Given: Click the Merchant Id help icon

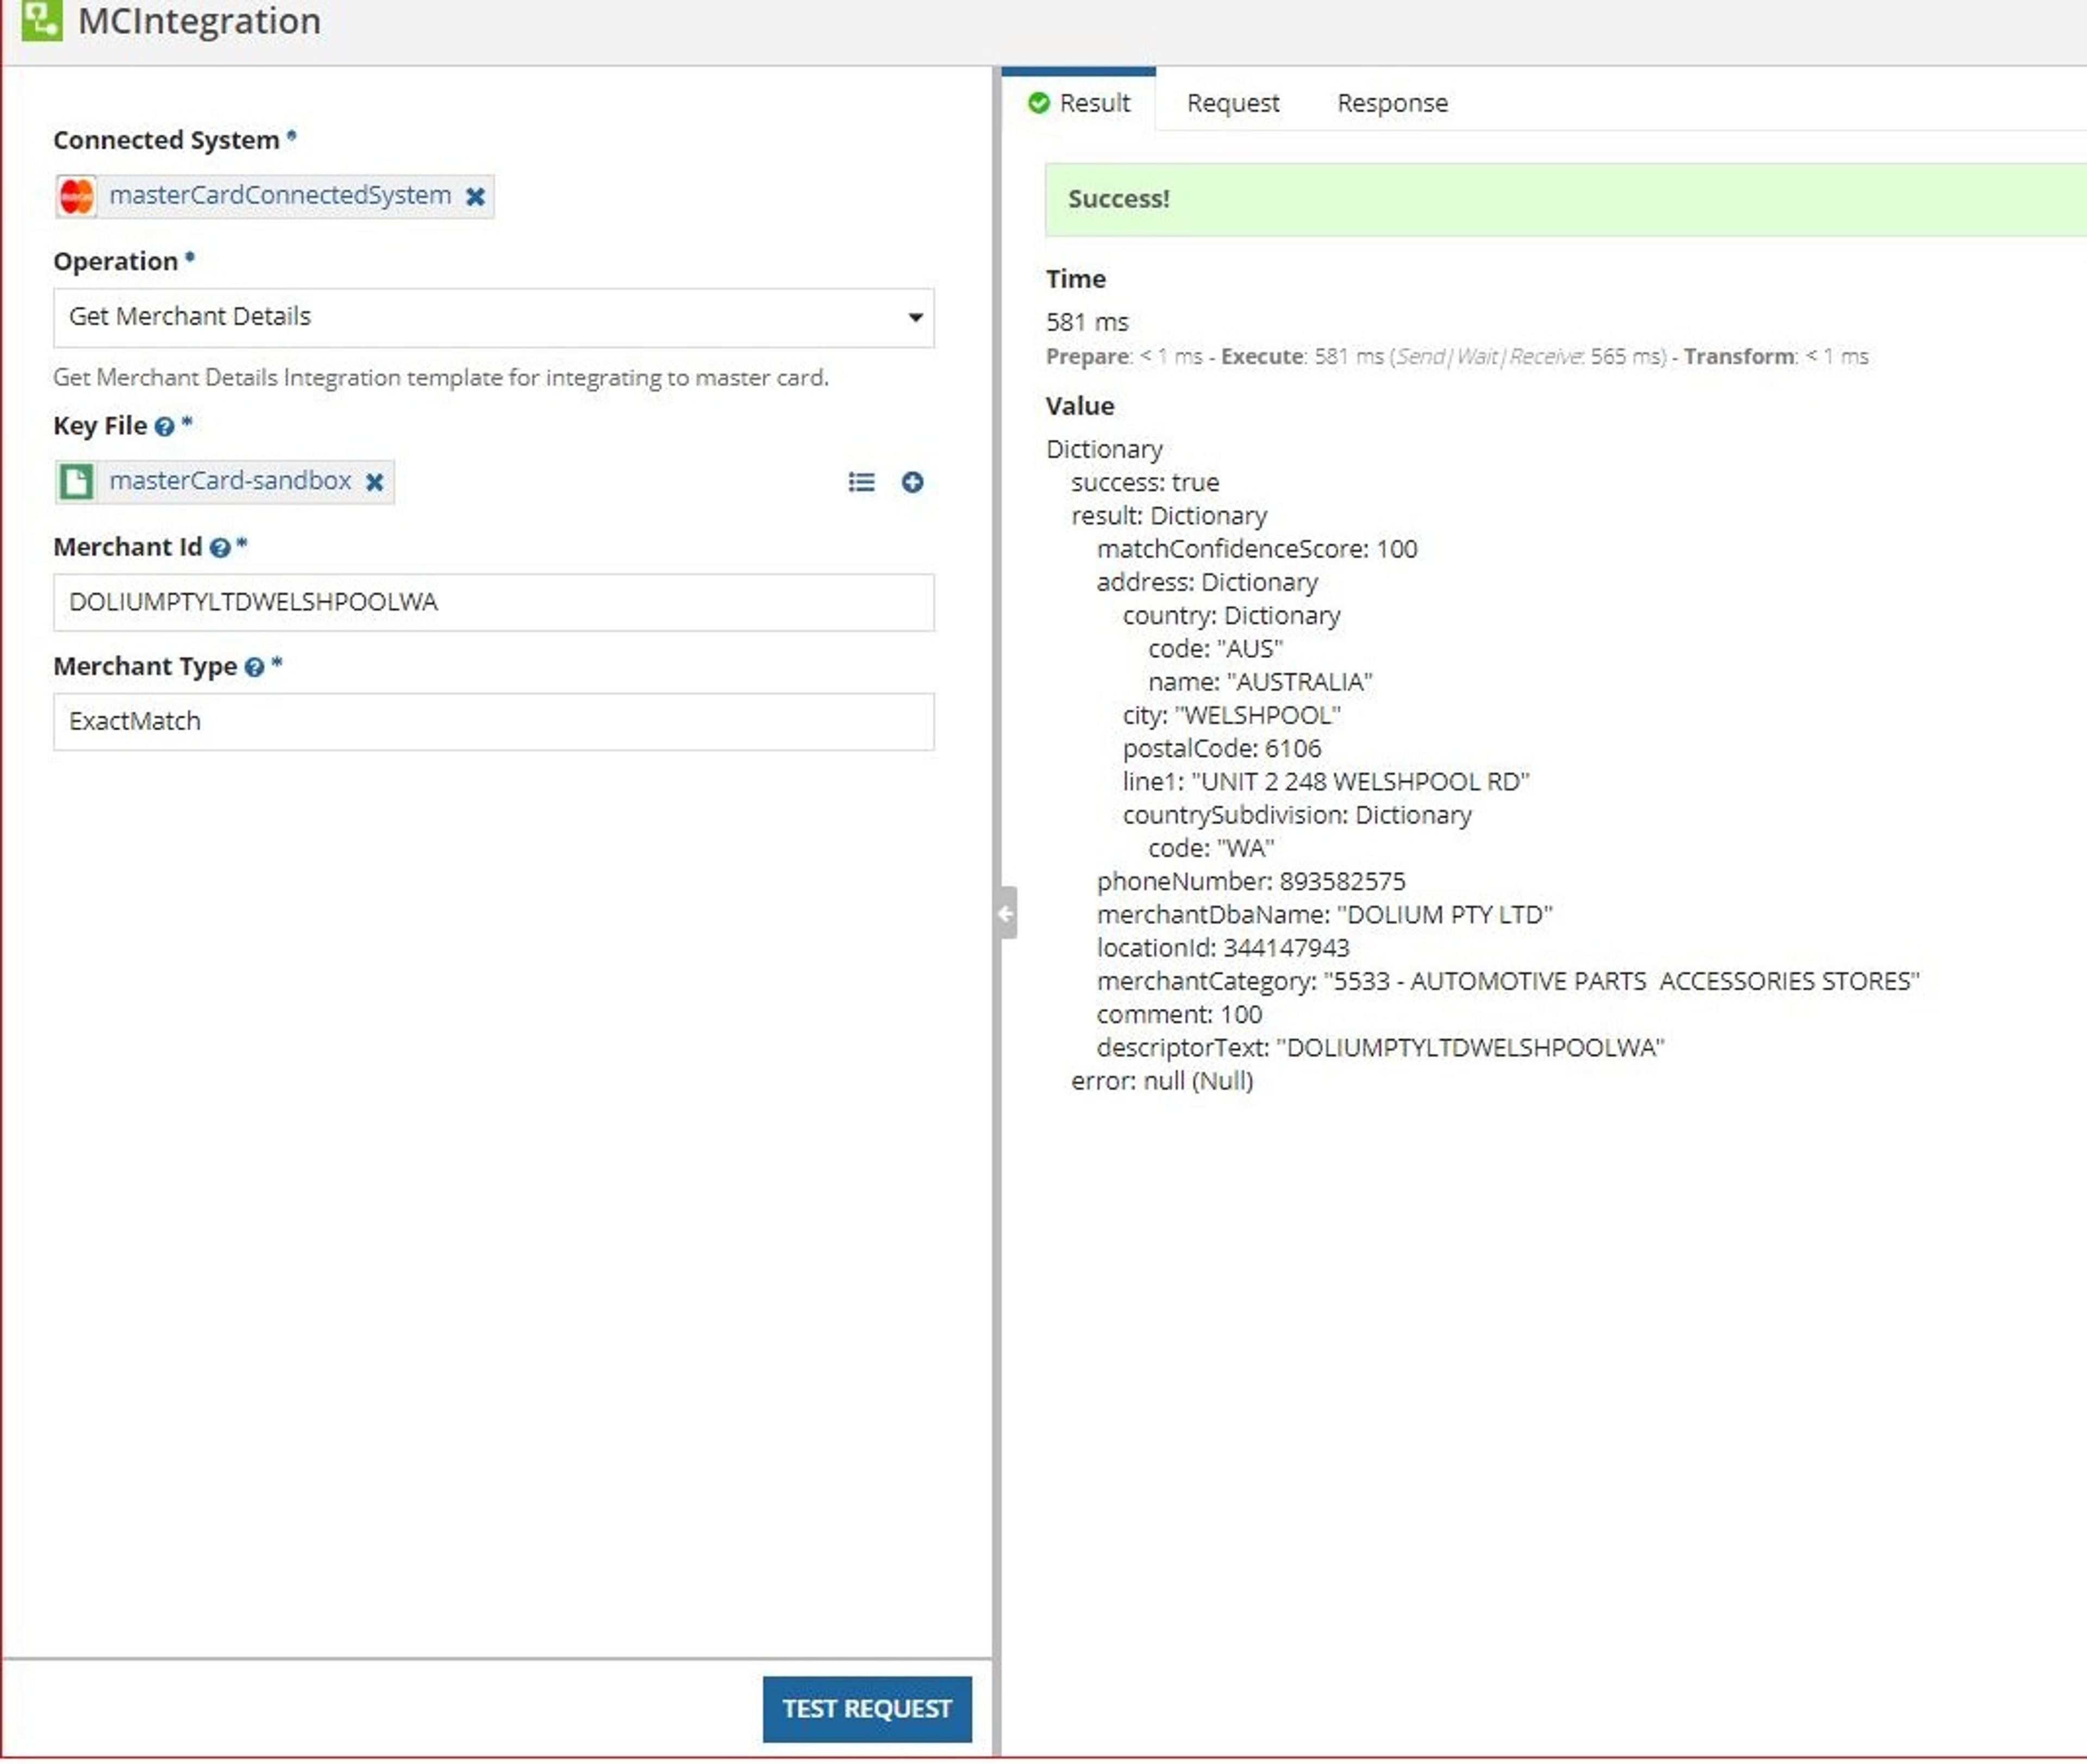Looking at the screenshot, I should (220, 548).
